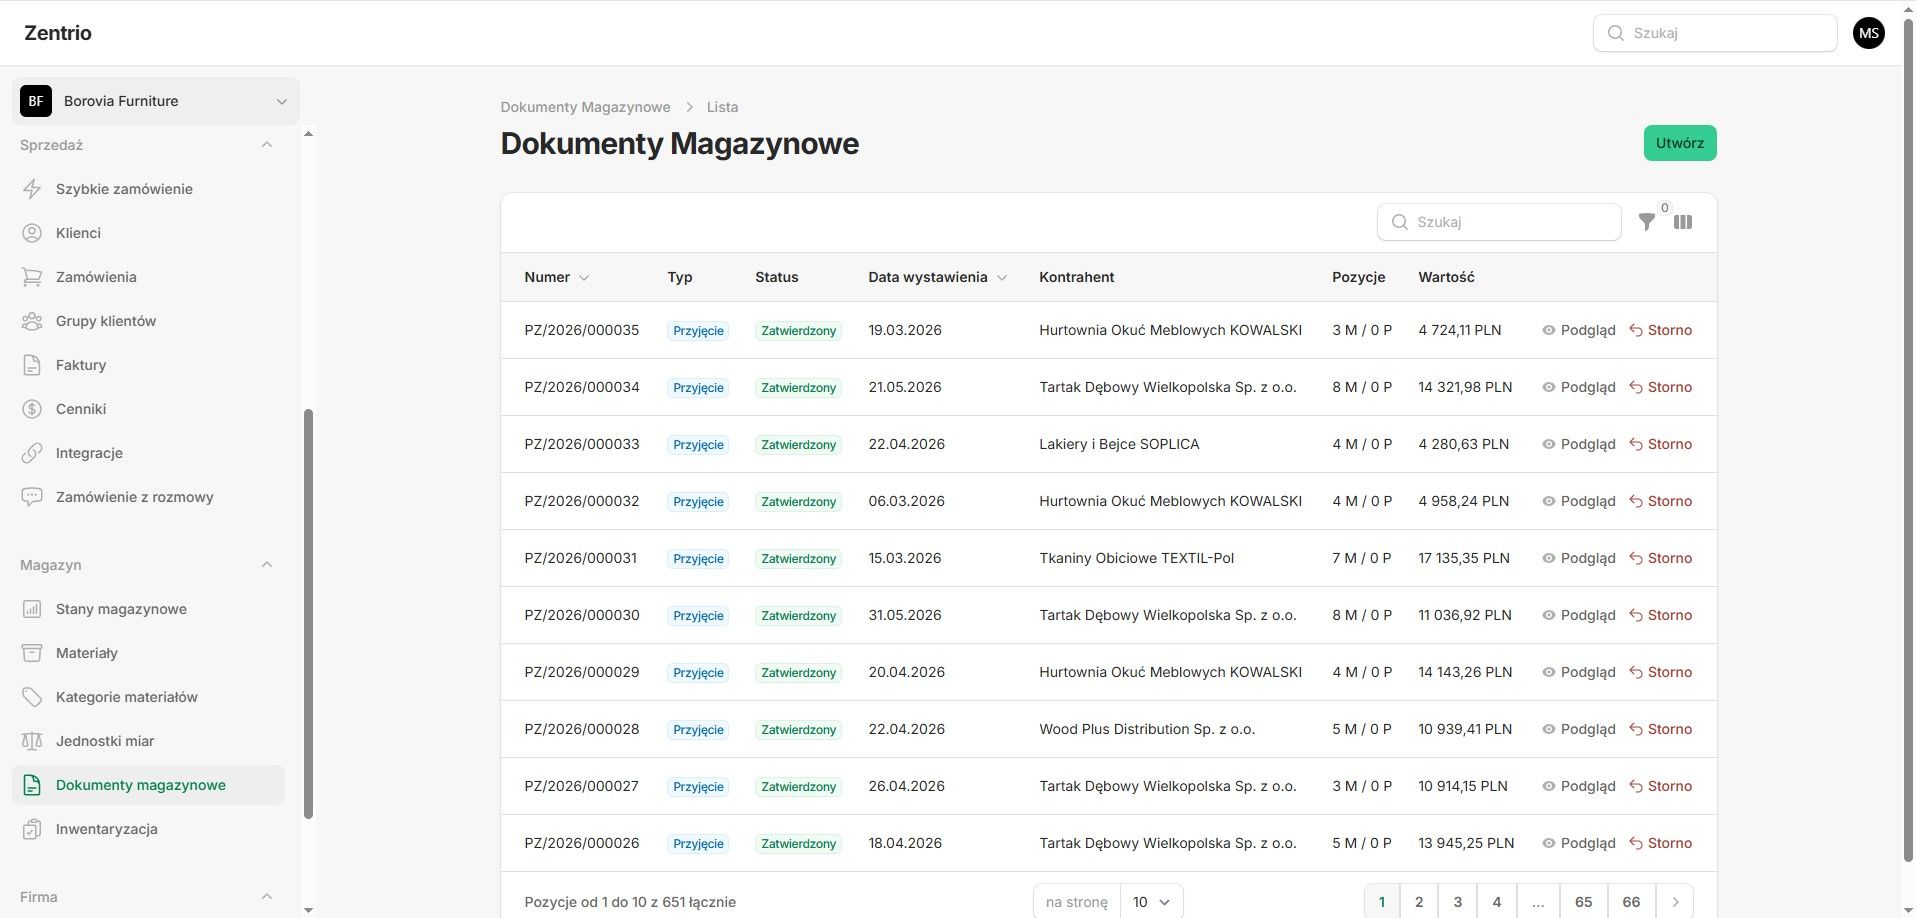Click the global Szukaj search field
1916x918 pixels.
click(x=1715, y=33)
